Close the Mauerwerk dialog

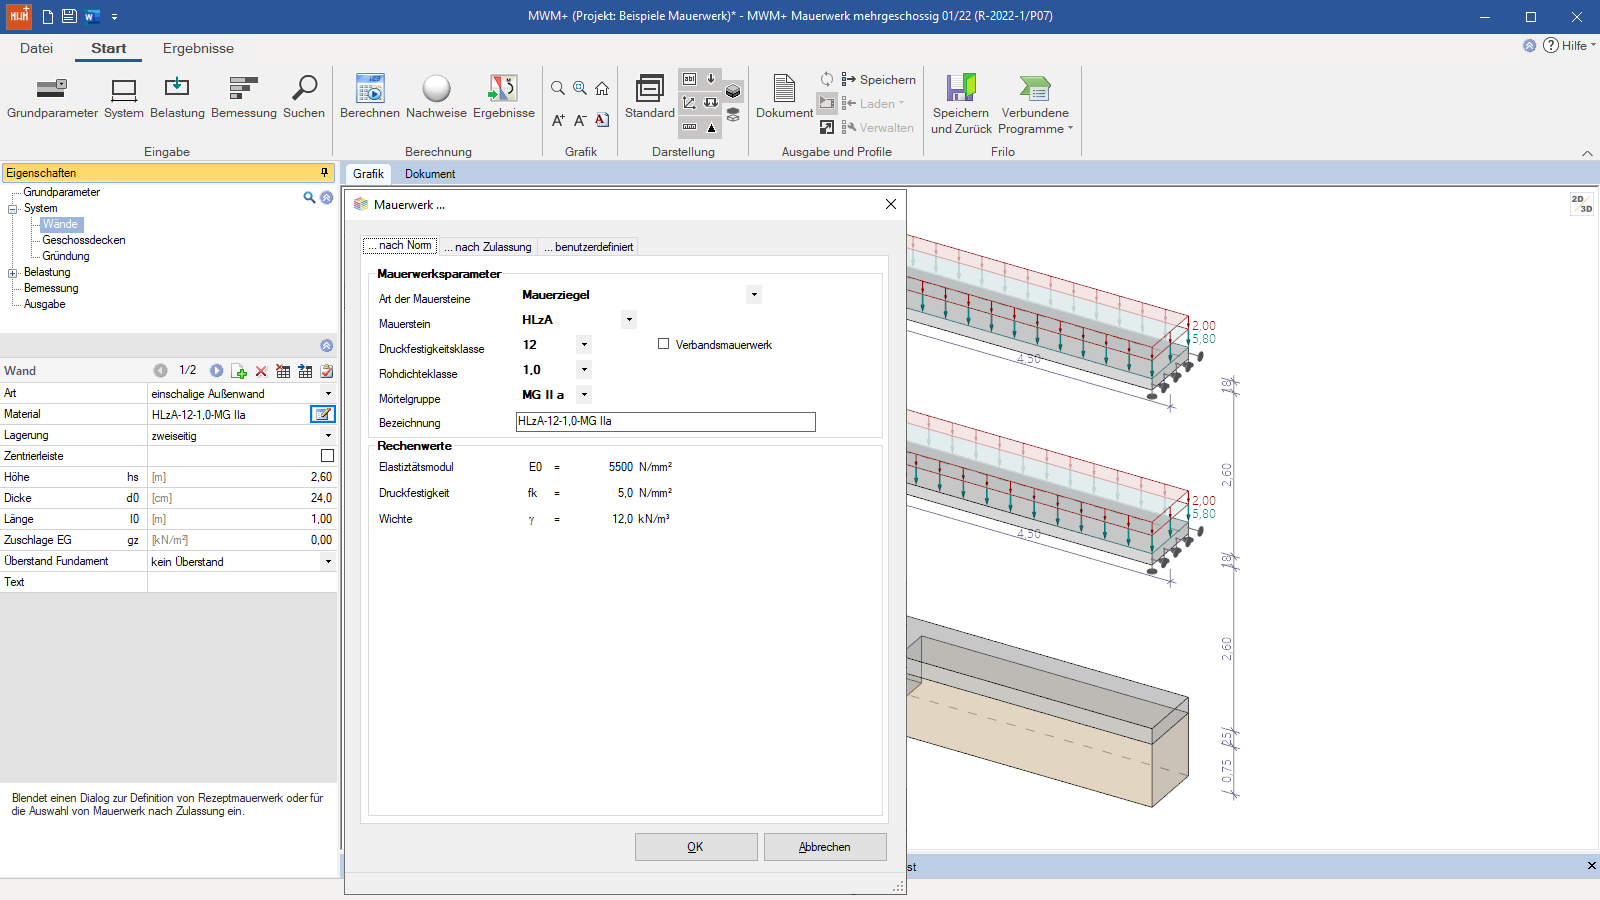891,204
